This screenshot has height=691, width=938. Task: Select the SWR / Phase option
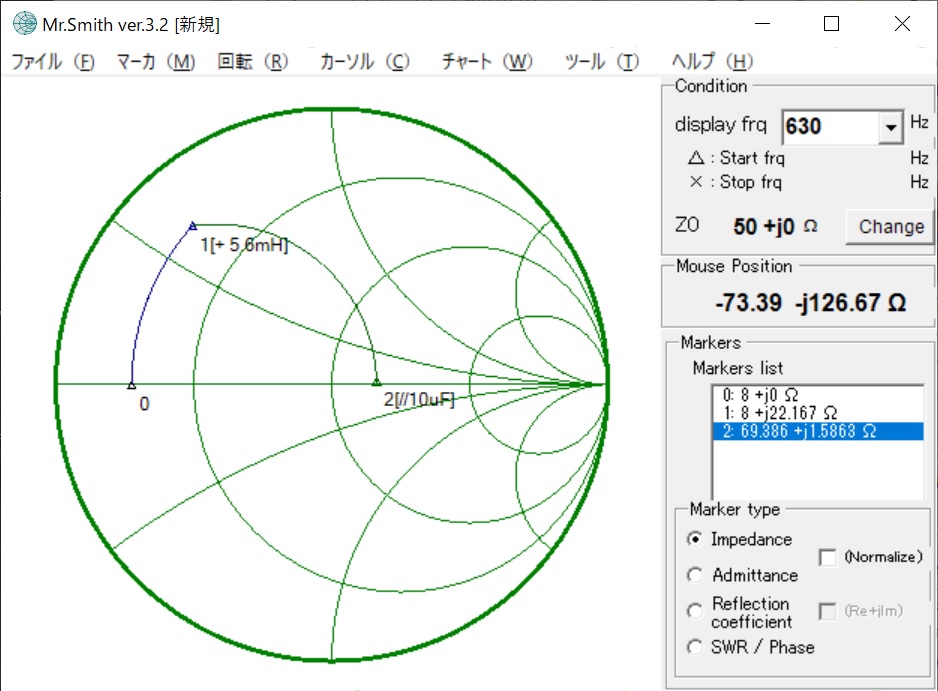[695, 647]
